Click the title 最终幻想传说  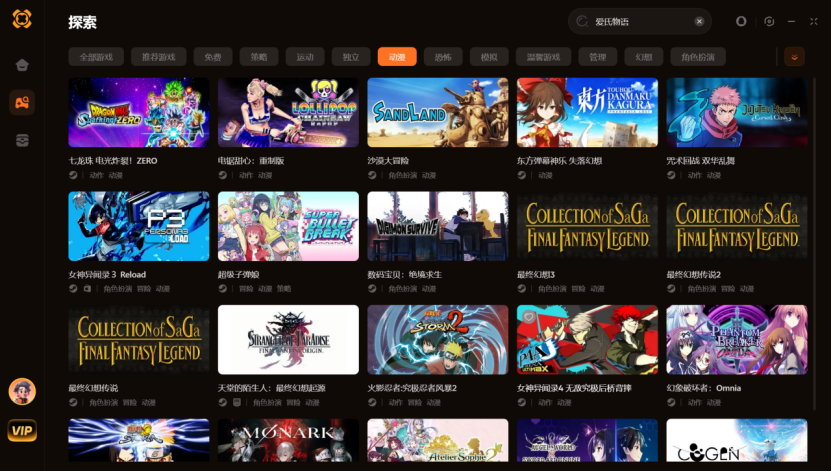coord(93,388)
